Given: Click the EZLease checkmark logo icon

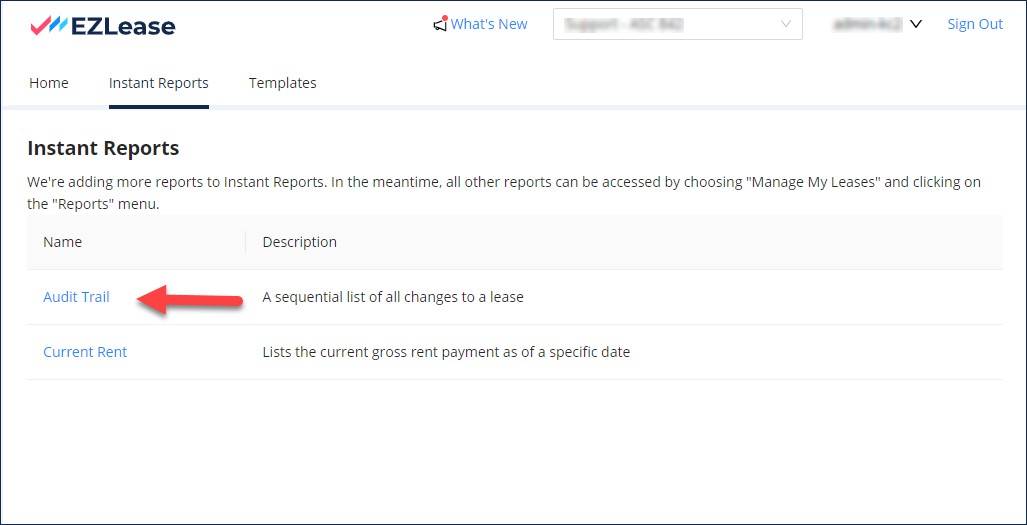Looking at the screenshot, I should coord(48,26).
